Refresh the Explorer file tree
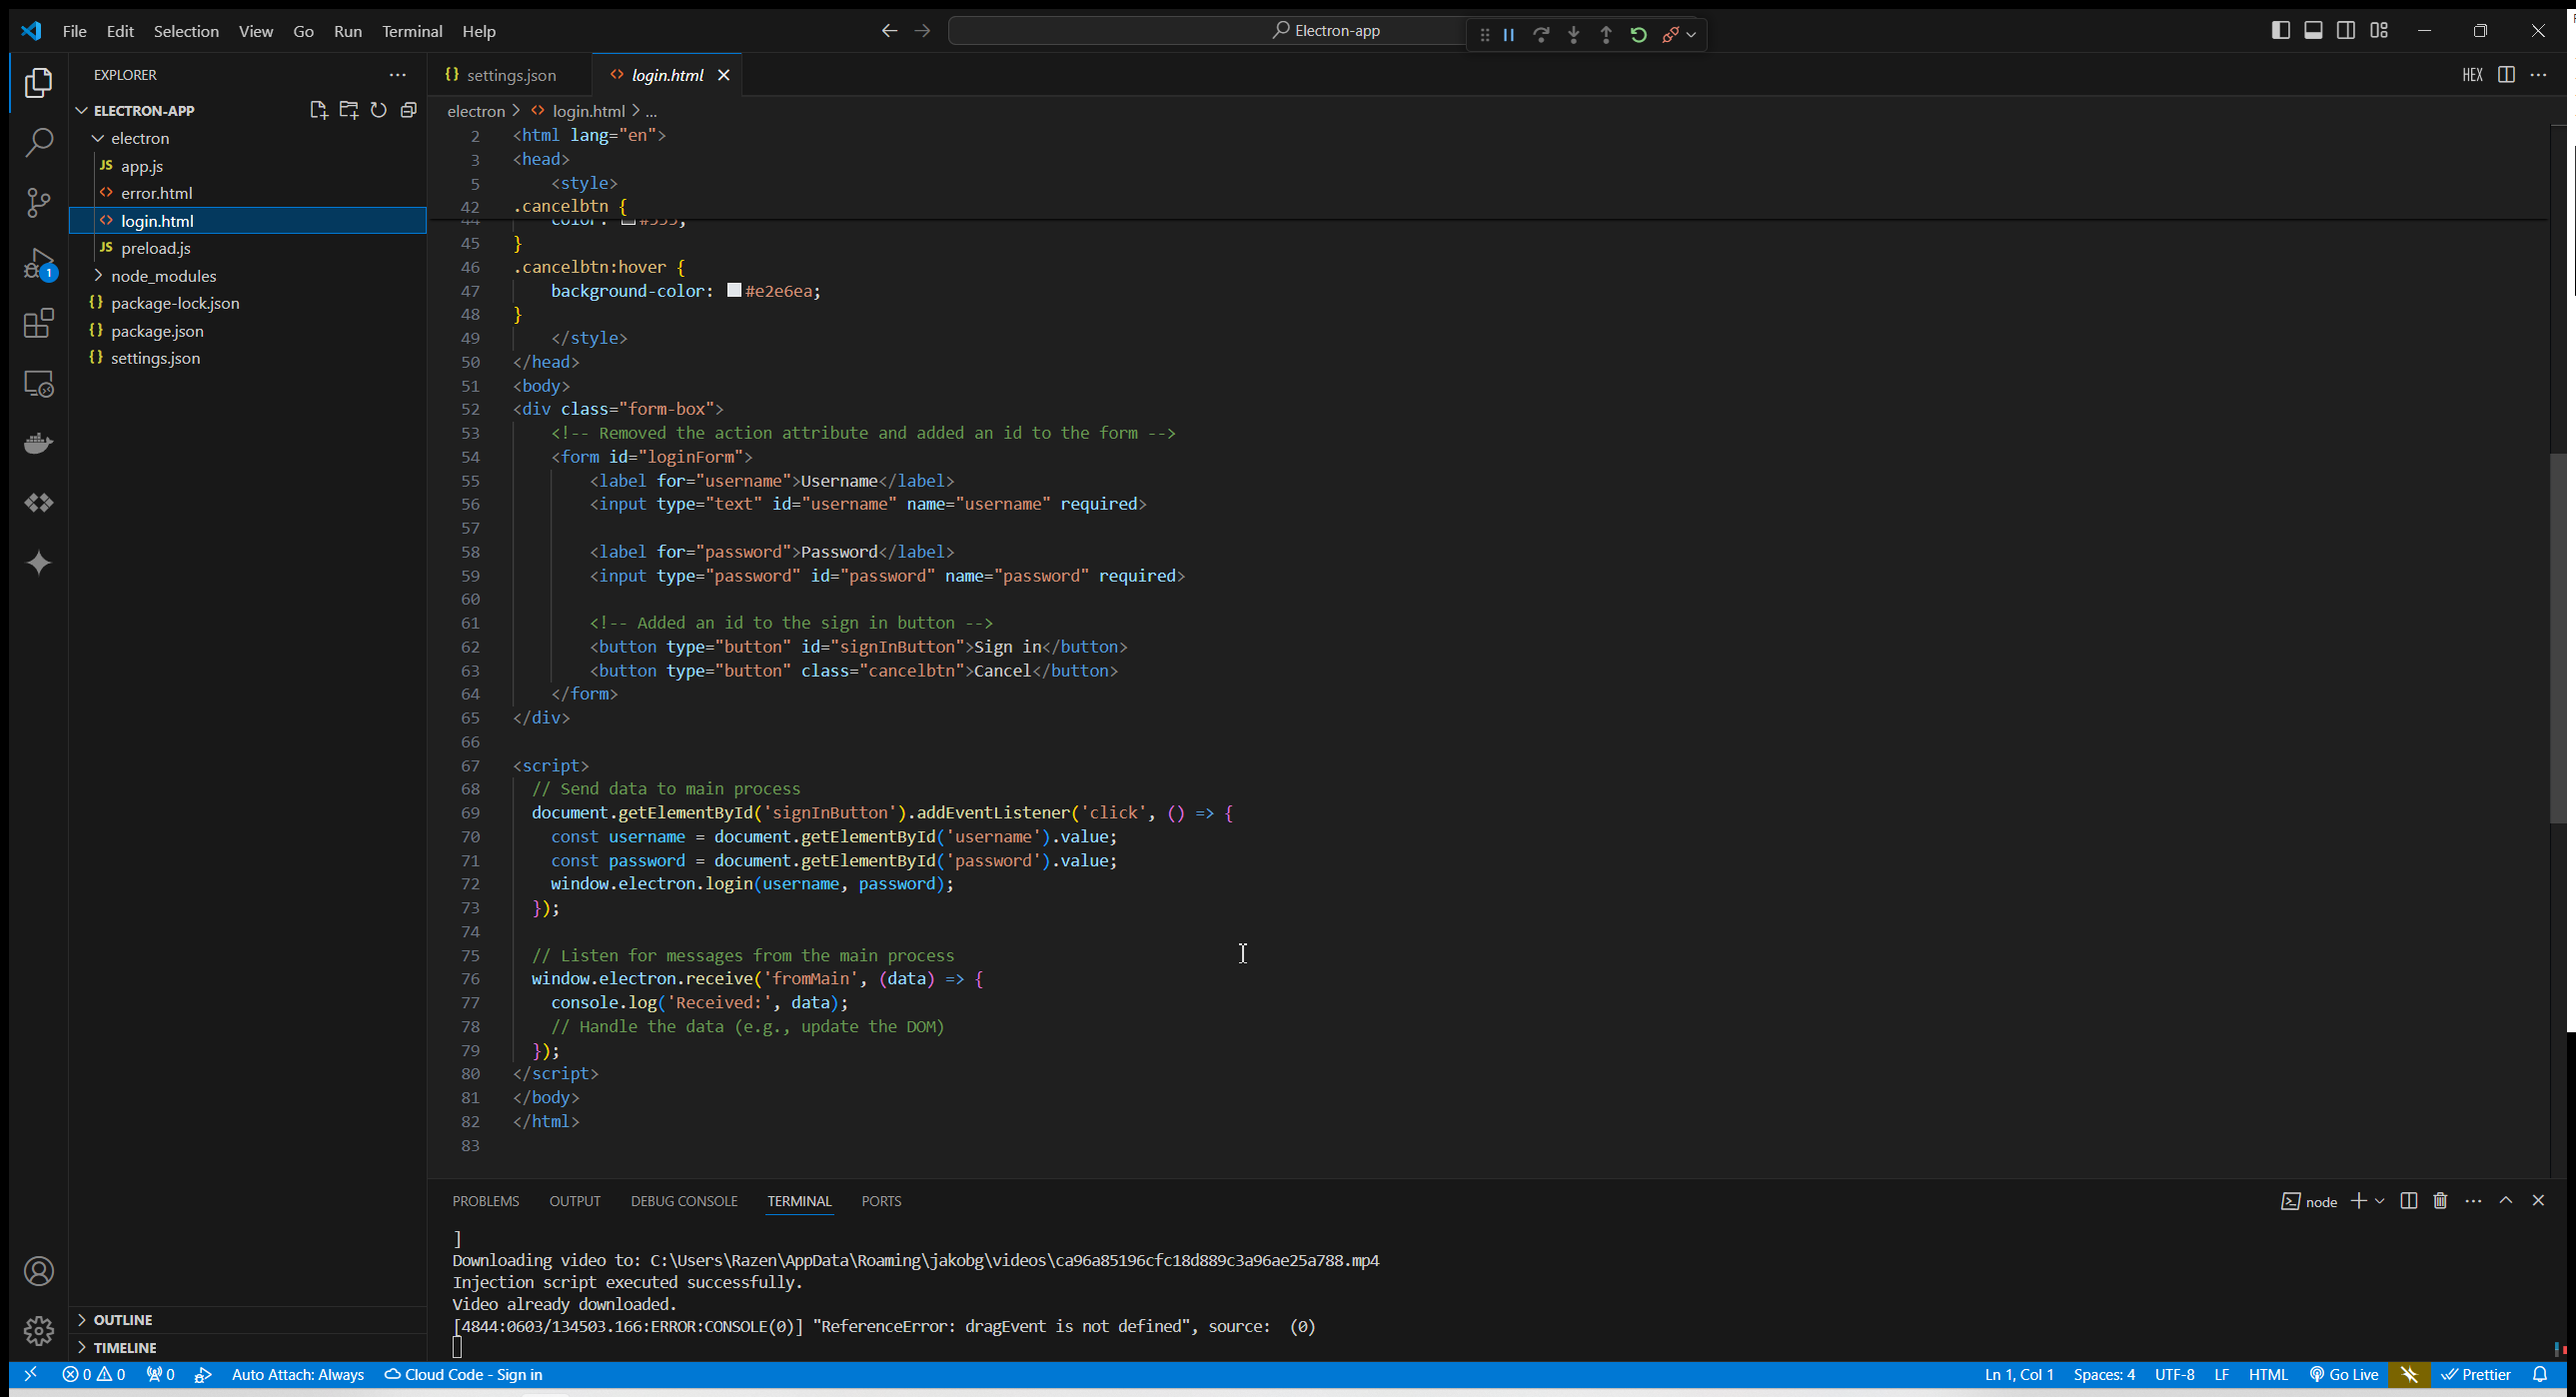The width and height of the screenshot is (2576, 1397). tap(378, 110)
